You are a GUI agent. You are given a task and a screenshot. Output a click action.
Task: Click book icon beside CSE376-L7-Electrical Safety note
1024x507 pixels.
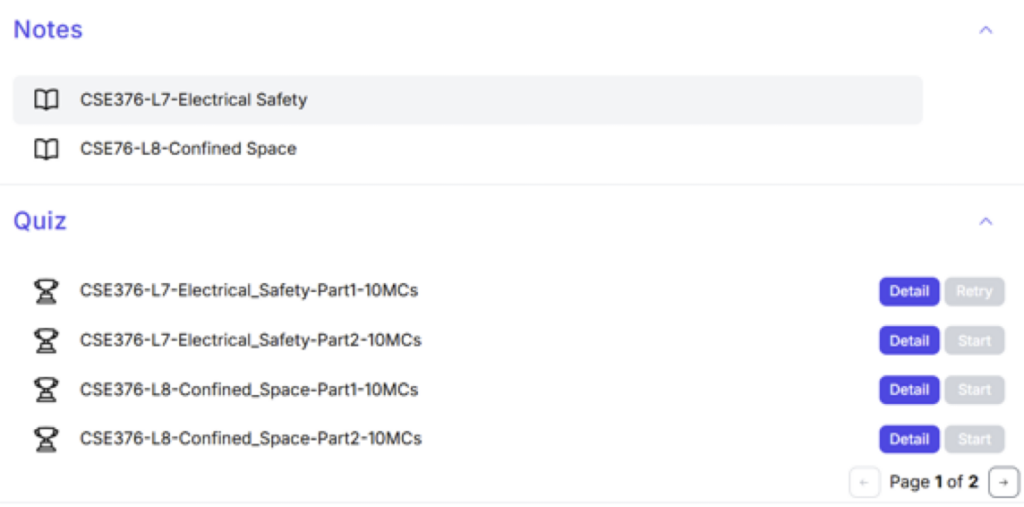(46, 100)
